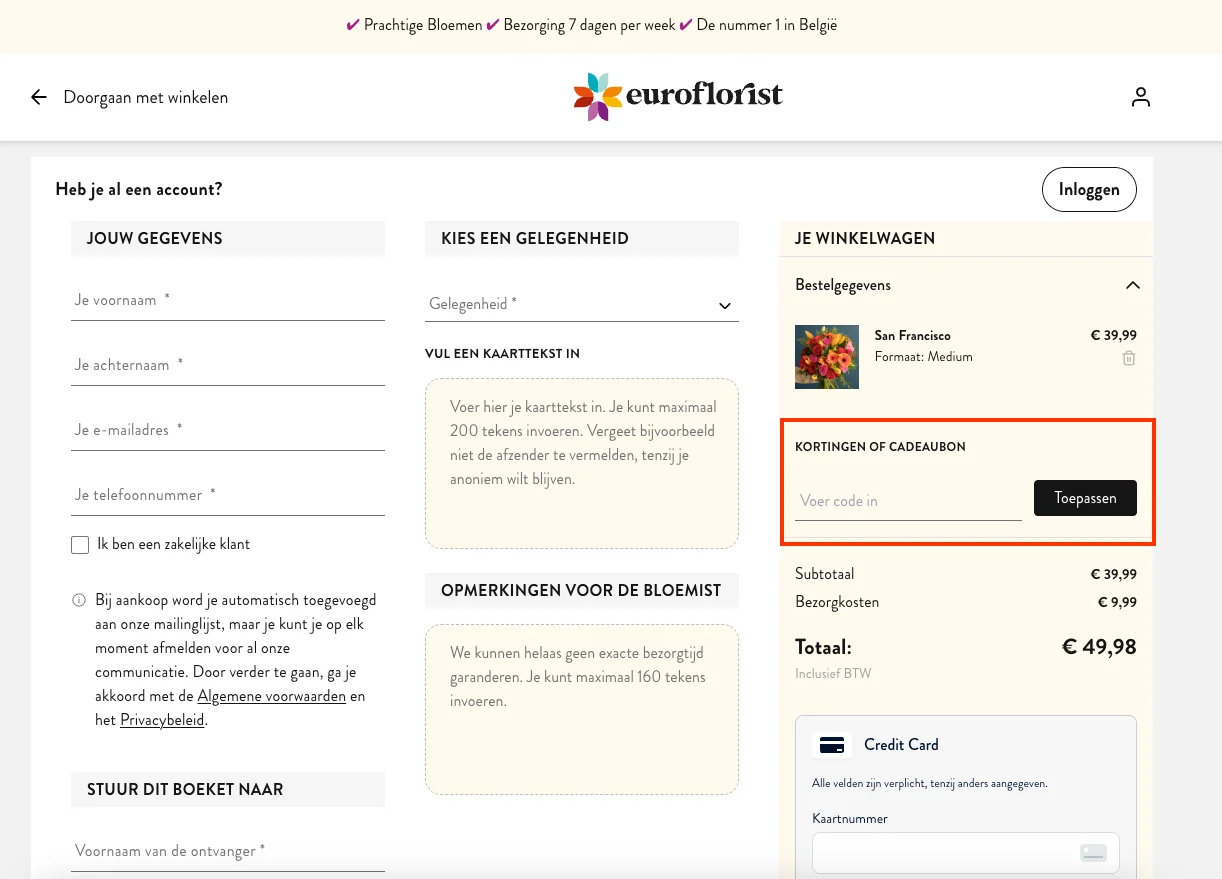
Task: Collapse the Bestelgegevens section
Action: 1132,284
